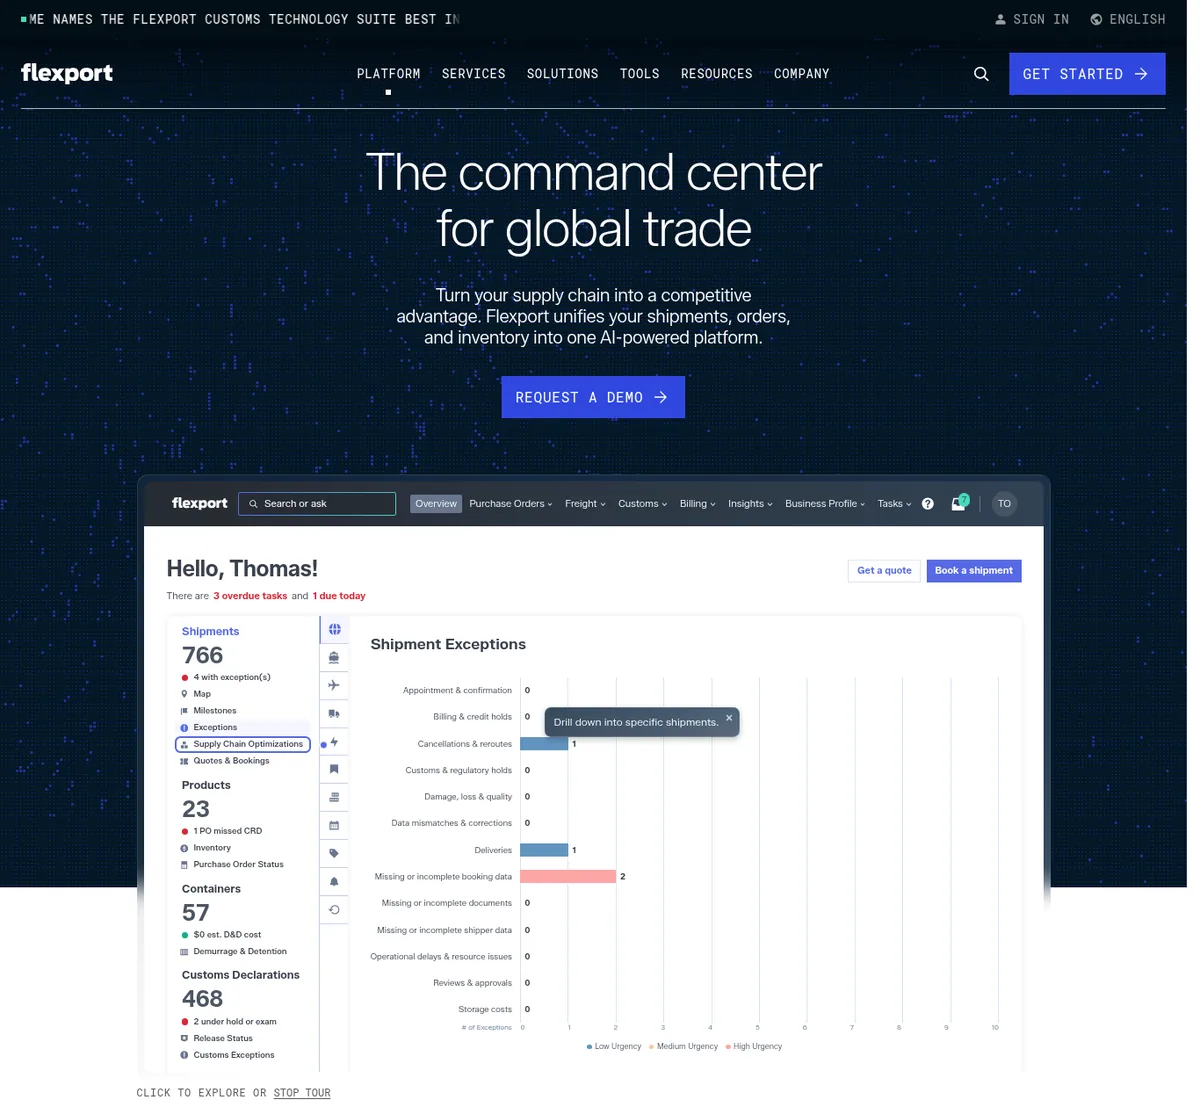Open Demurrage & Detention
The image size is (1200, 1107).
(x=234, y=951)
